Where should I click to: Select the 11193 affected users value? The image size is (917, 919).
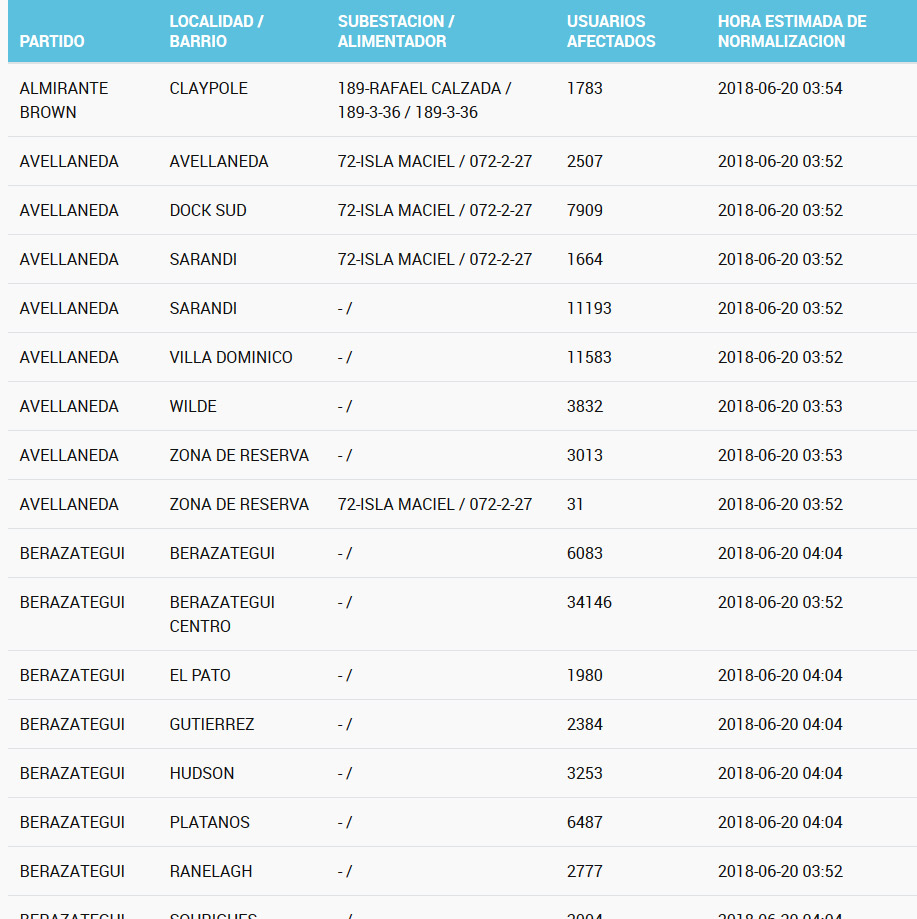point(589,308)
